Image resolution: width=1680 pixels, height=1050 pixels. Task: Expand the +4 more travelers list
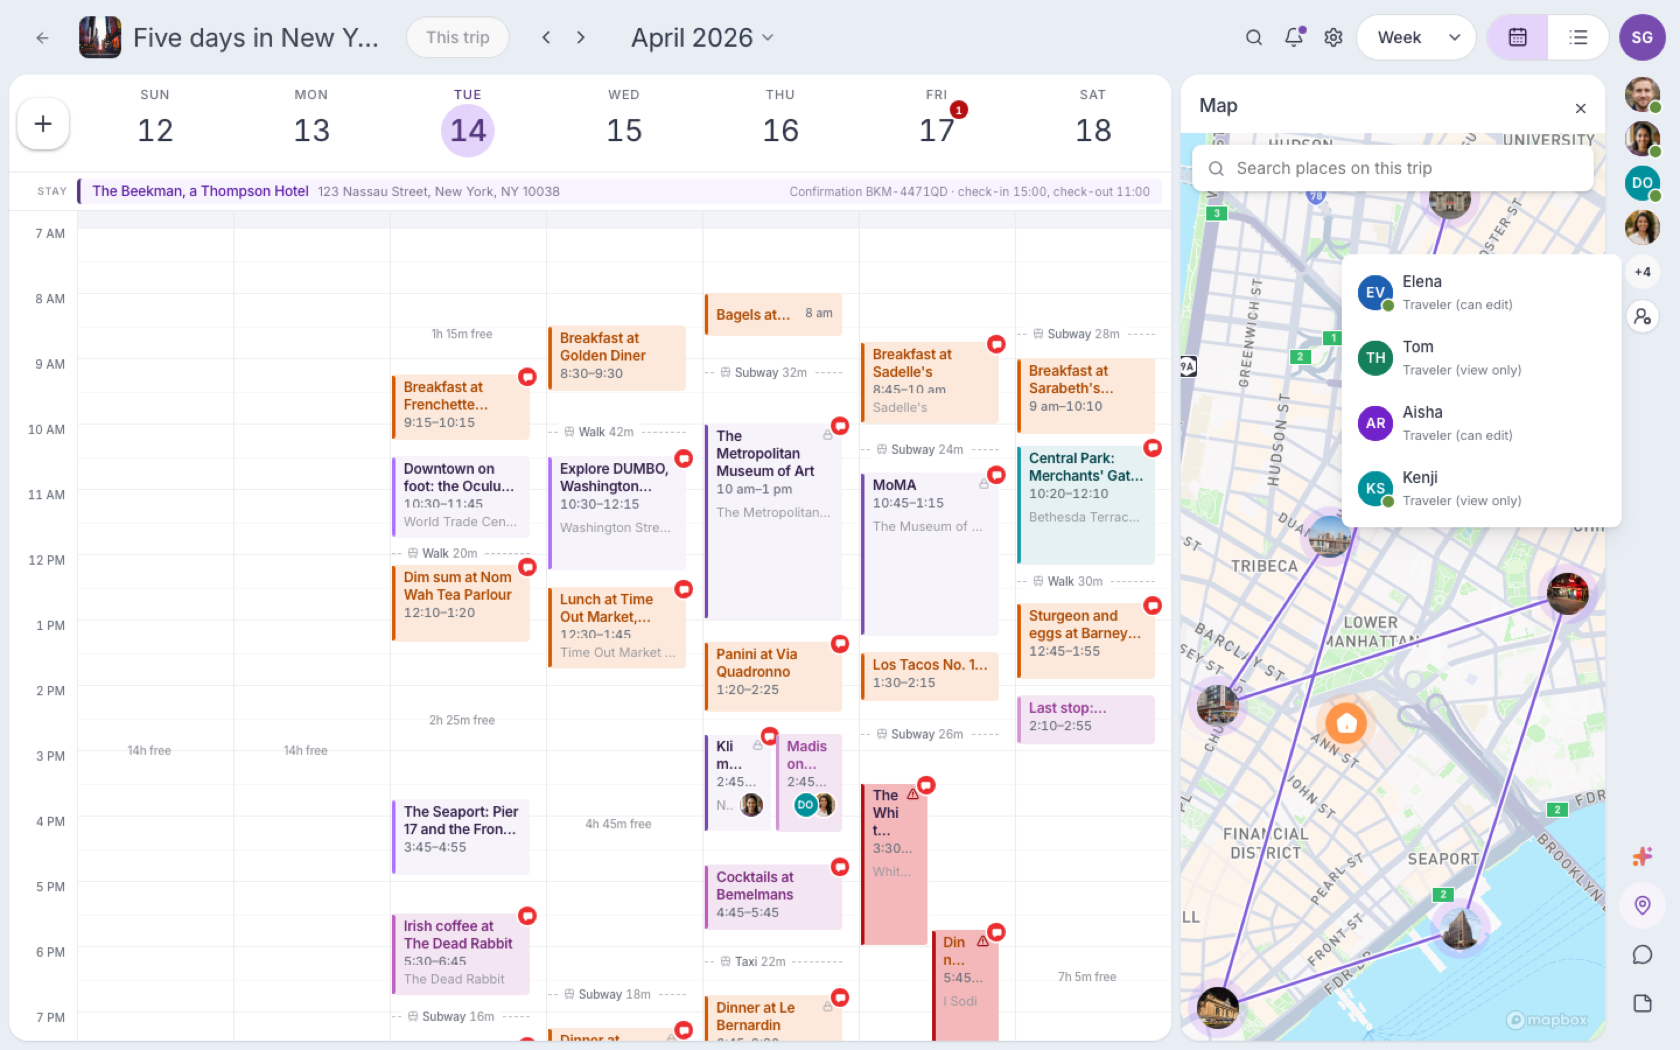coord(1642,272)
